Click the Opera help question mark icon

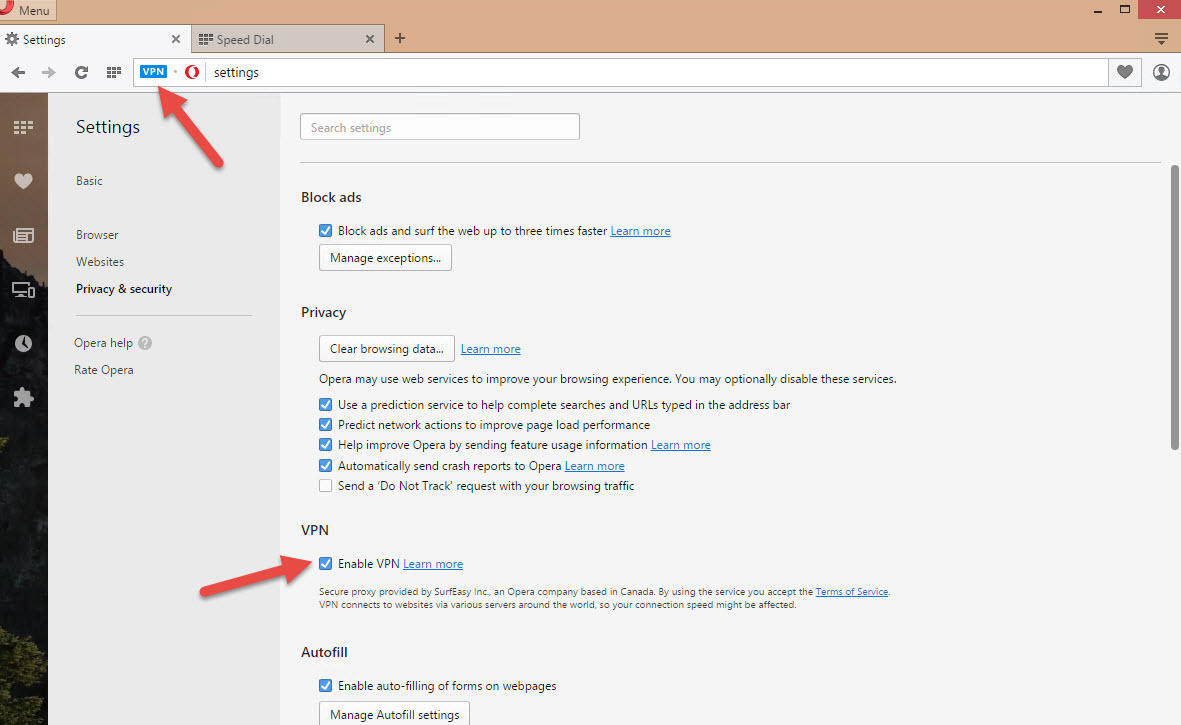(x=145, y=343)
